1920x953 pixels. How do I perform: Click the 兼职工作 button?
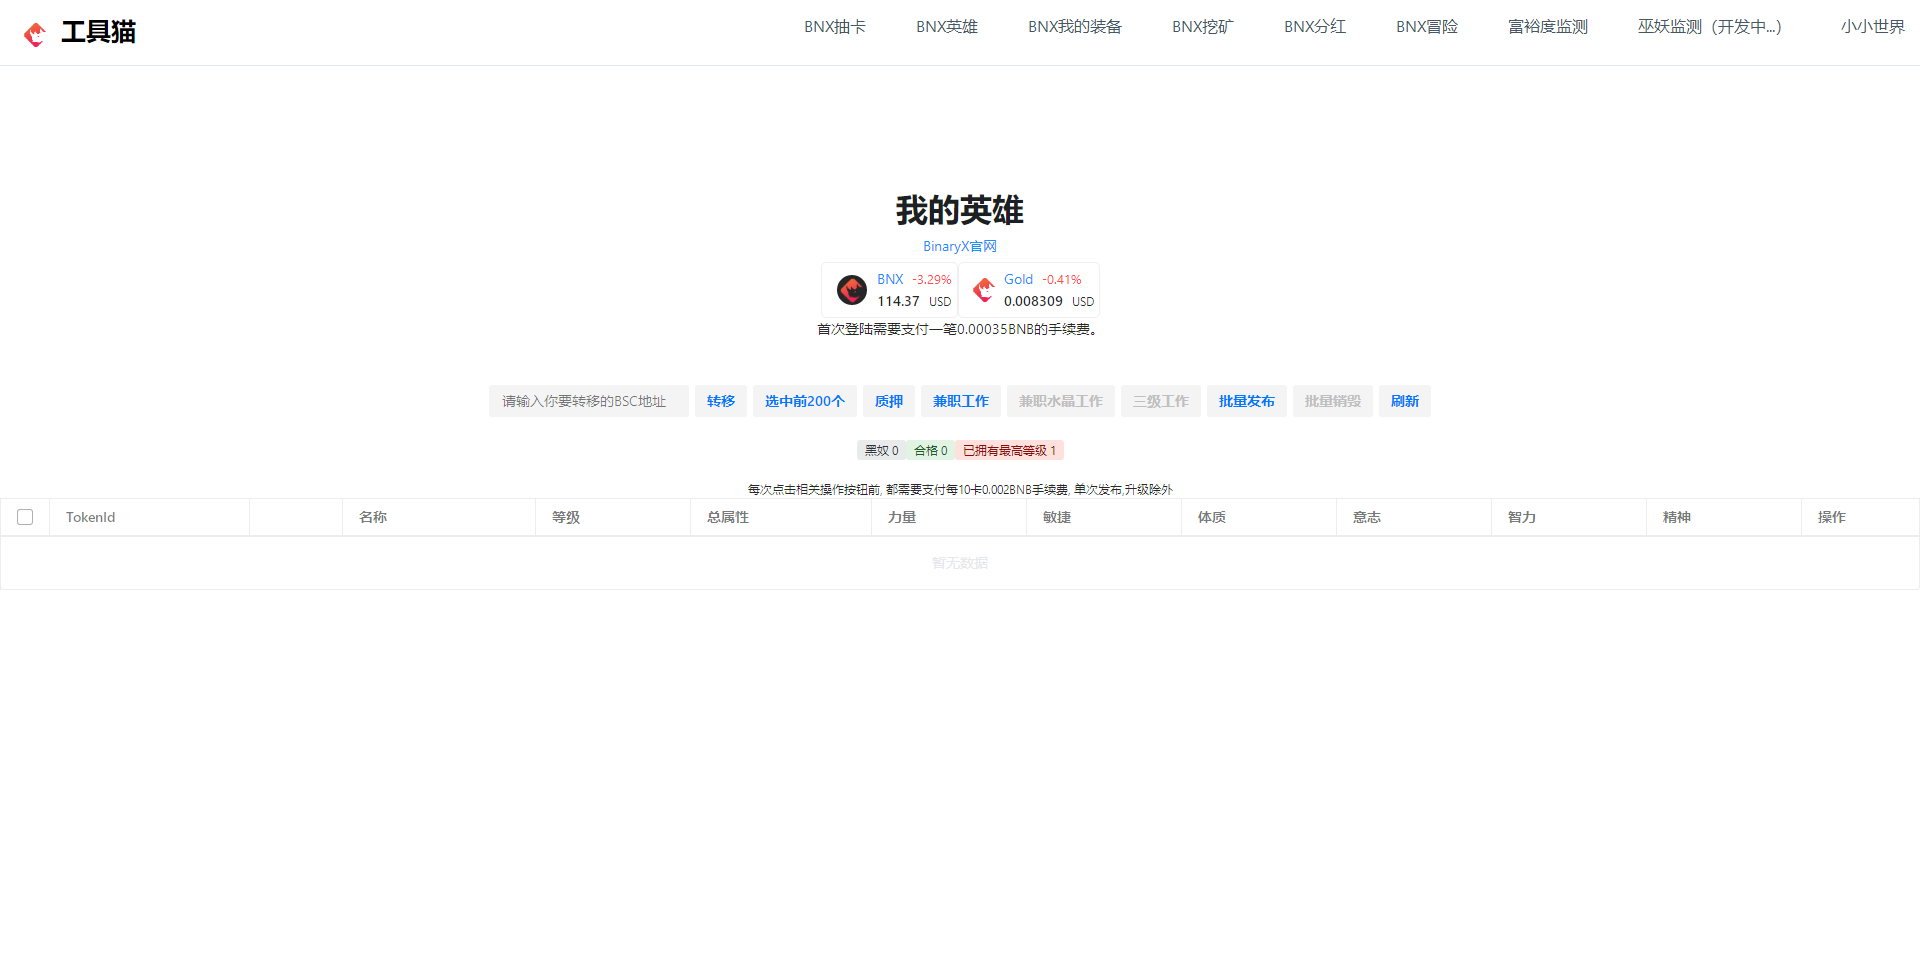[x=961, y=401]
